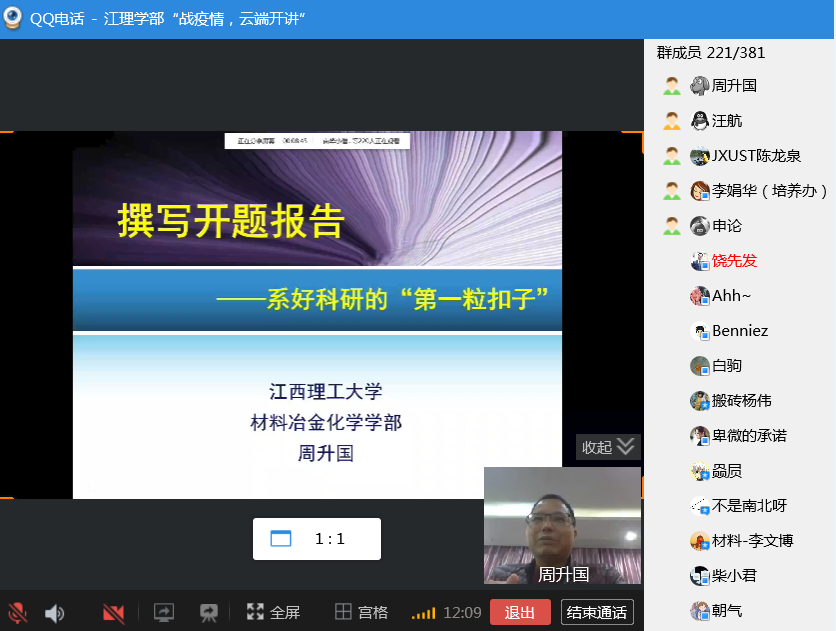
Task: Select the 1:1 display ratio option
Action: coord(316,539)
